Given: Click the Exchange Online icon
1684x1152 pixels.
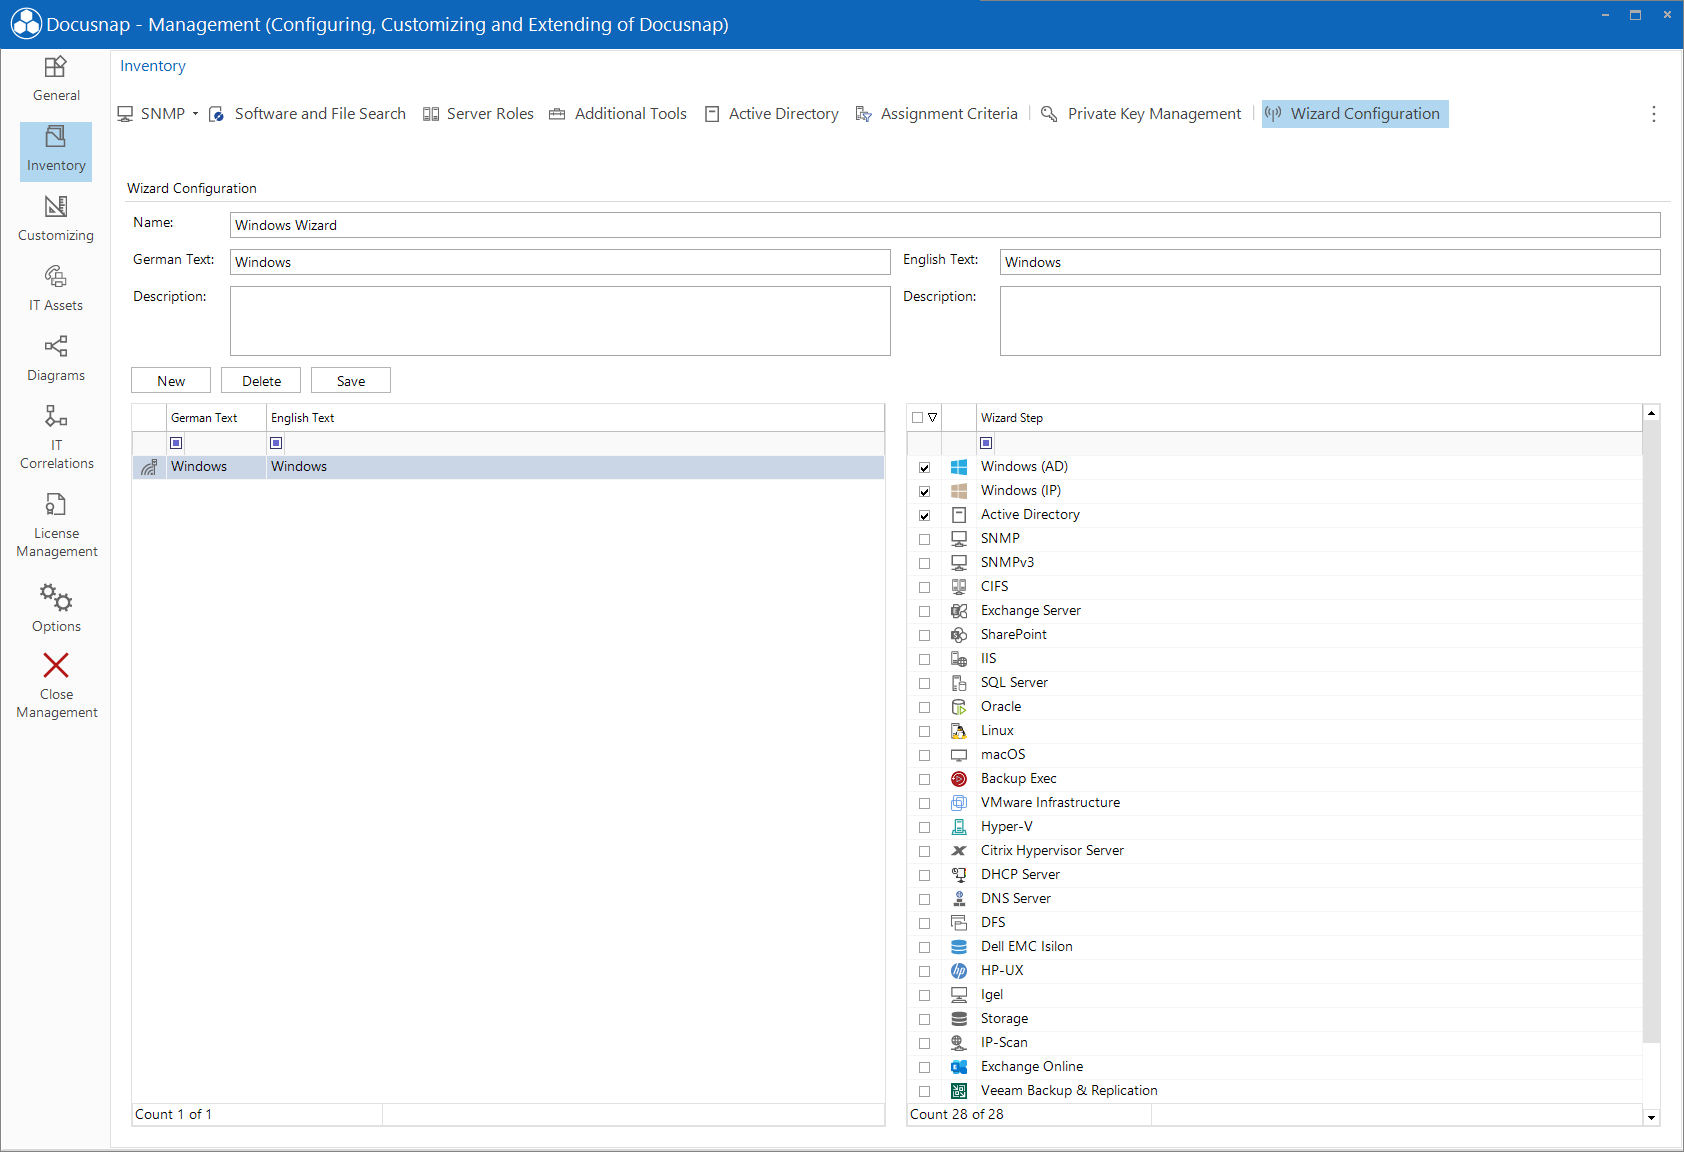Looking at the screenshot, I should pyautogui.click(x=959, y=1067).
